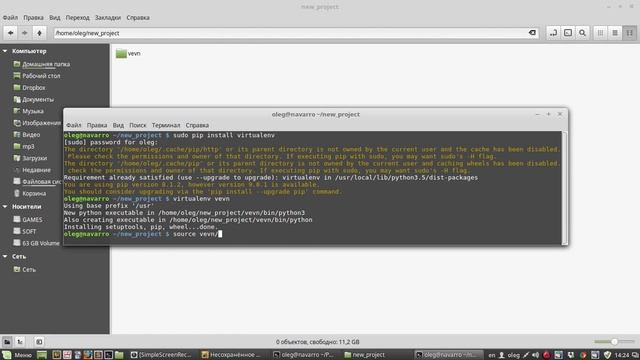Open terminal window's Файл menu

(x=74, y=125)
